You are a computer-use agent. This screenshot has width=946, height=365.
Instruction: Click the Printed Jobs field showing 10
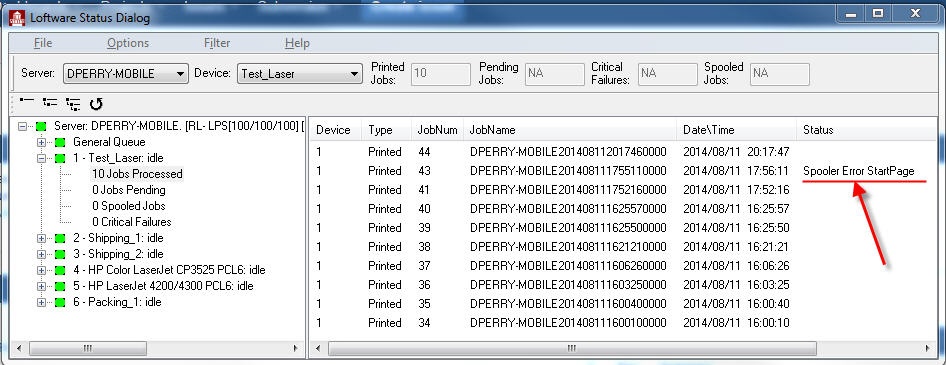pyautogui.click(x=440, y=74)
